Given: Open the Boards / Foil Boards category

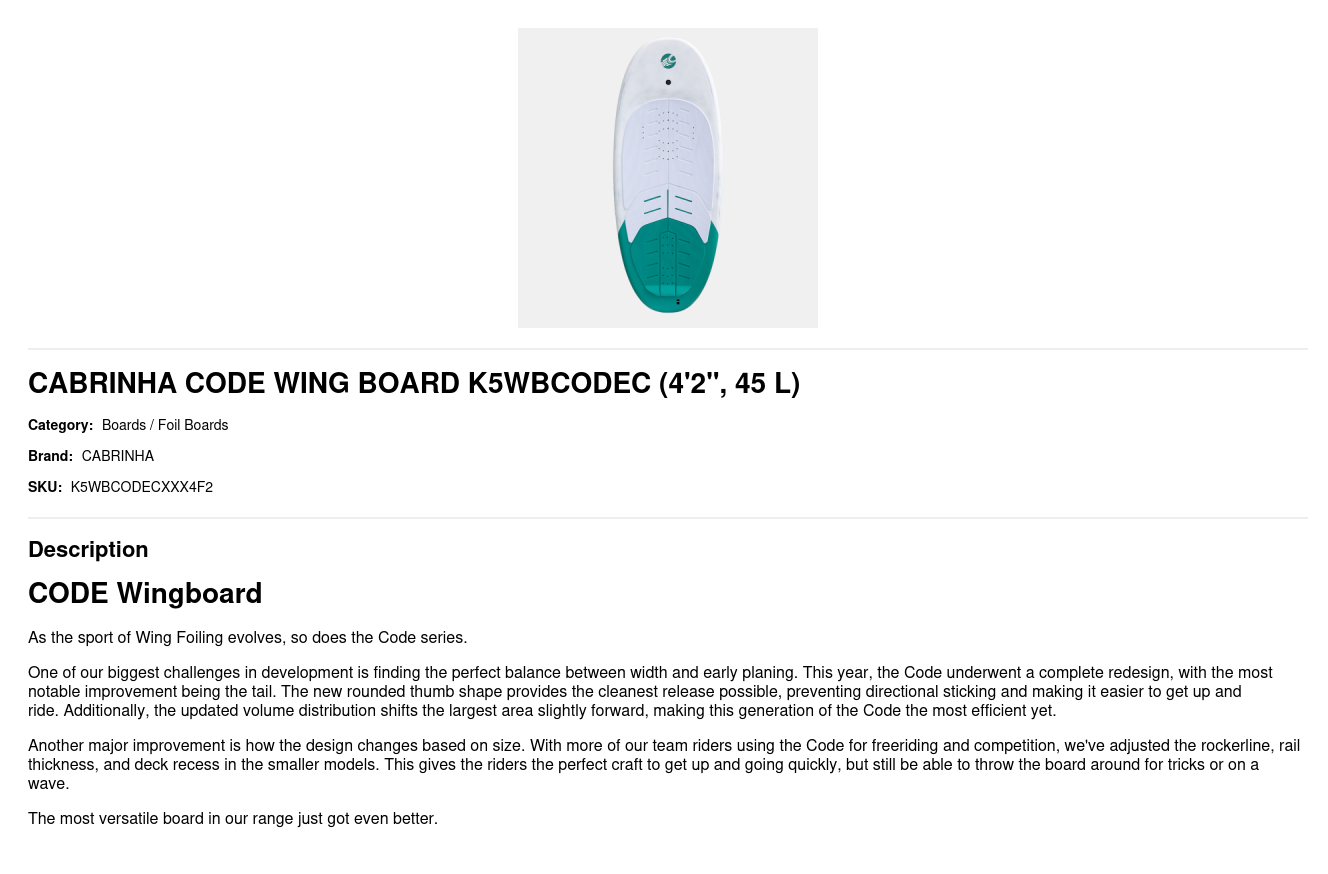Looking at the screenshot, I should point(165,425).
